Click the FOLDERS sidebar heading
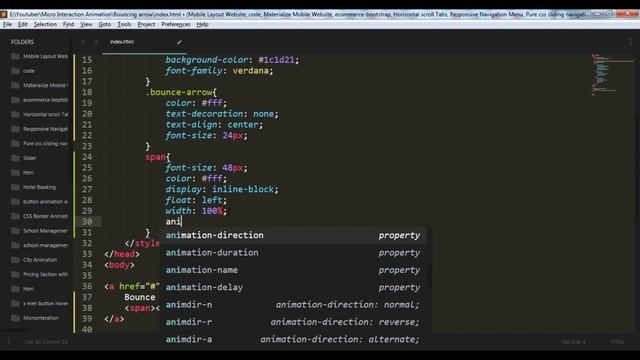The height and width of the screenshot is (360, 640). (22, 42)
